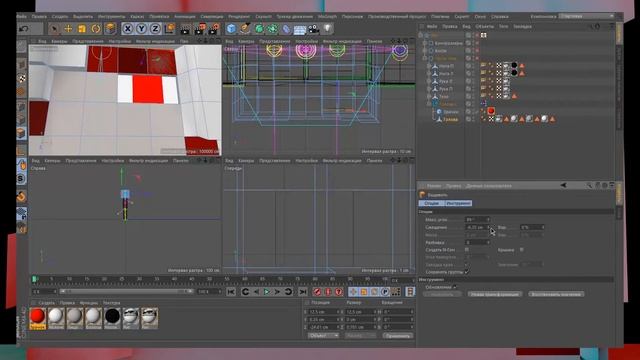The height and width of the screenshot is (360, 640).
Task: Click the Undo arrow in the toolbar
Action: tap(24, 29)
